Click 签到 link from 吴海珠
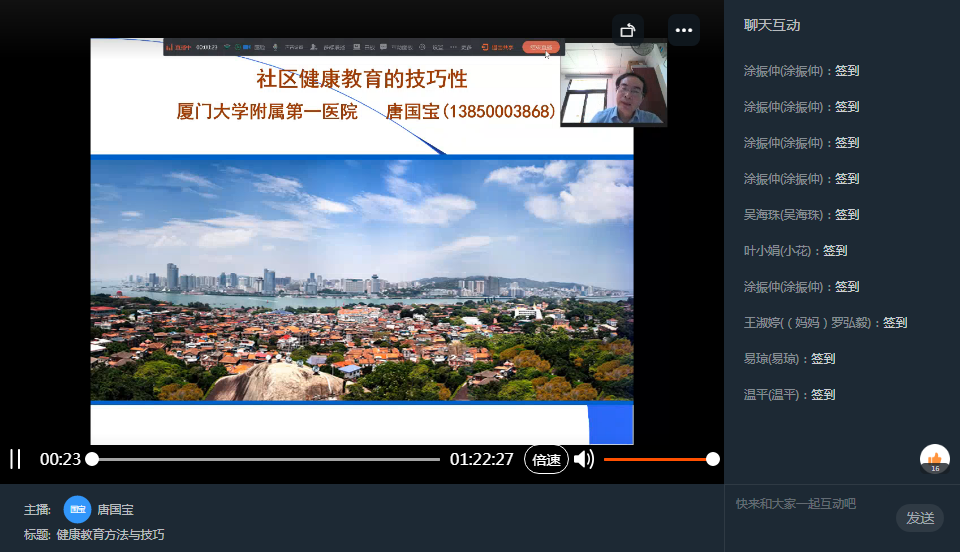This screenshot has height=552, width=960. (x=847, y=215)
